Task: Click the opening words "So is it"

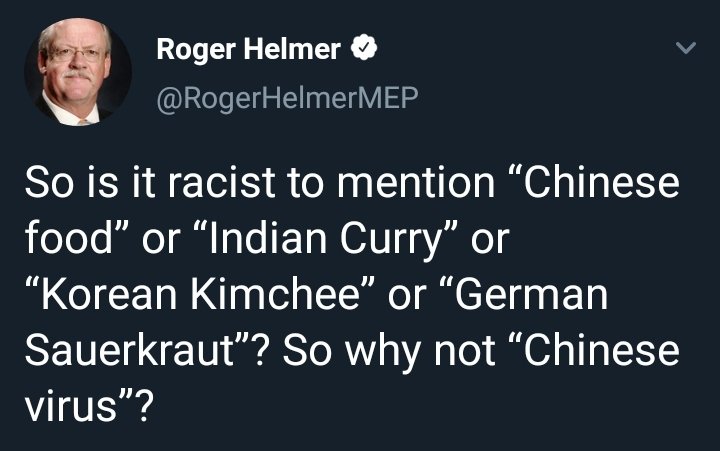Action: [86, 186]
